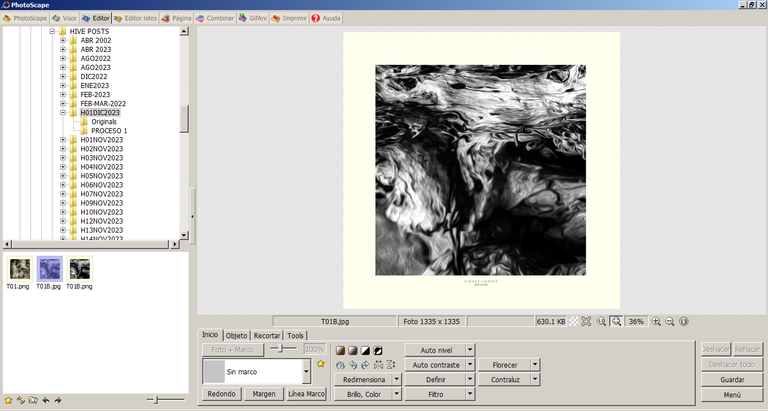The image size is (768, 411).
Task: Open the Brillo, Color dropdown arrow
Action: point(397,394)
